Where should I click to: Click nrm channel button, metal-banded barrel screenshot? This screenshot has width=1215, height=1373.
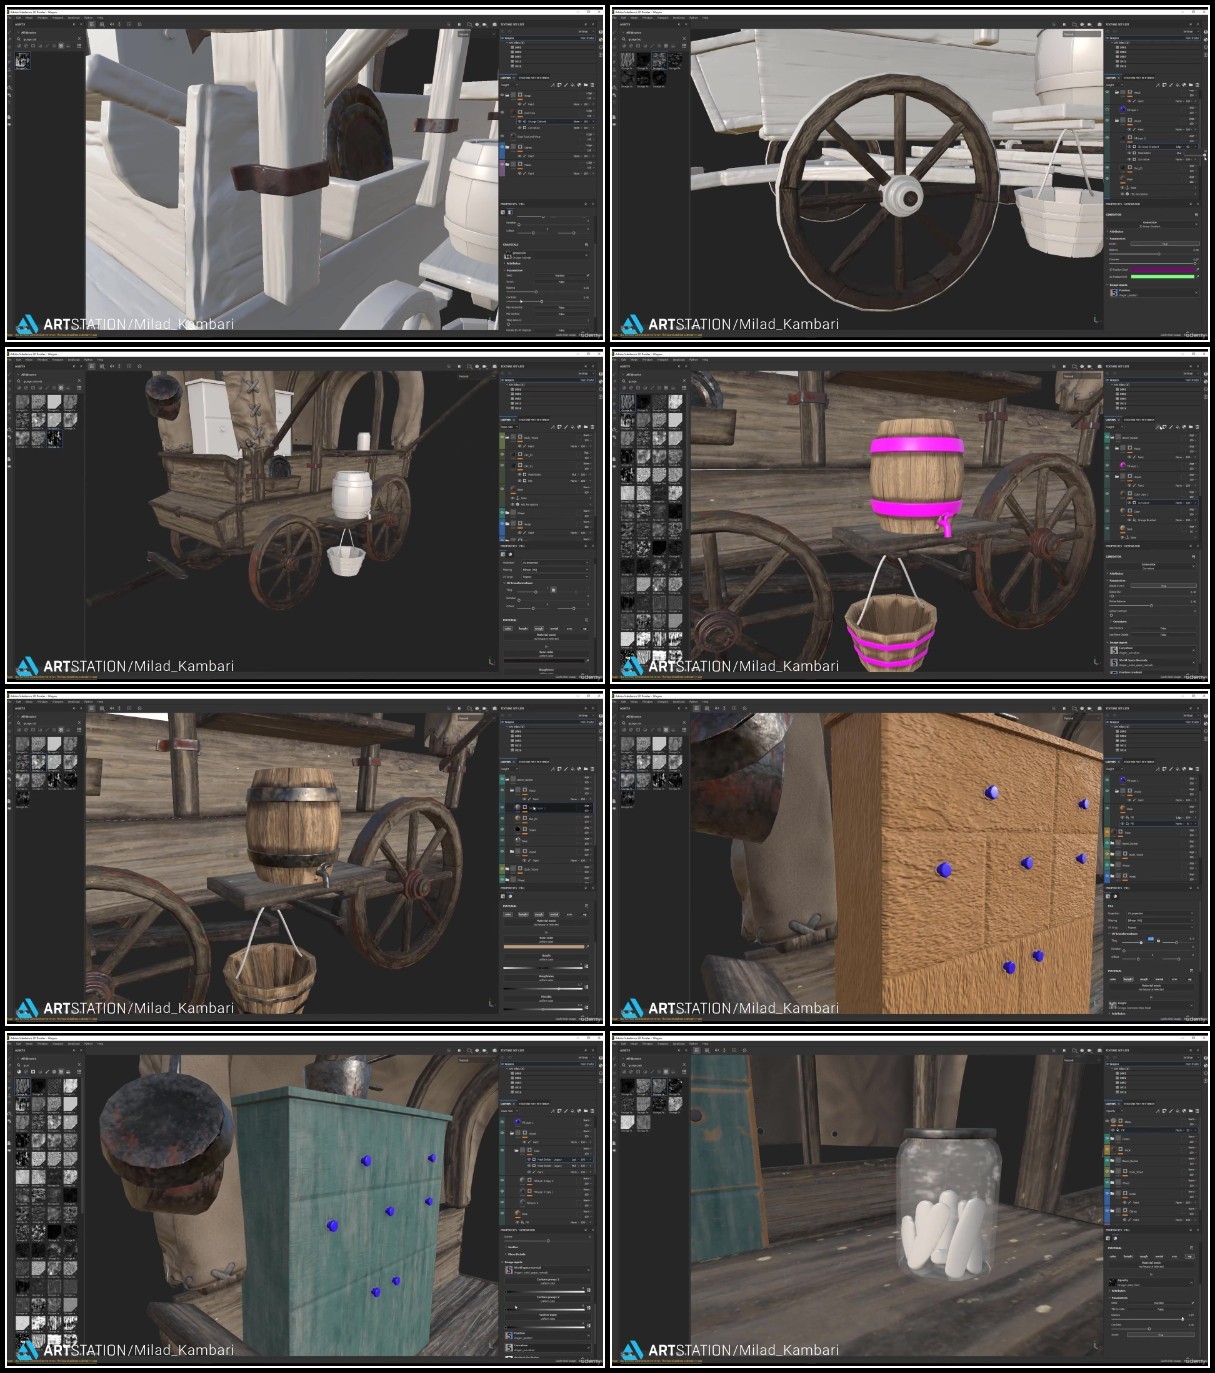pyautogui.click(x=569, y=914)
